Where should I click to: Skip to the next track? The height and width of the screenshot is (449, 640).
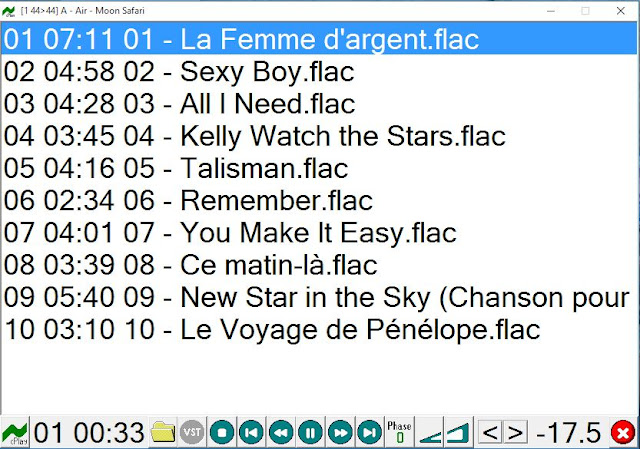click(370, 433)
